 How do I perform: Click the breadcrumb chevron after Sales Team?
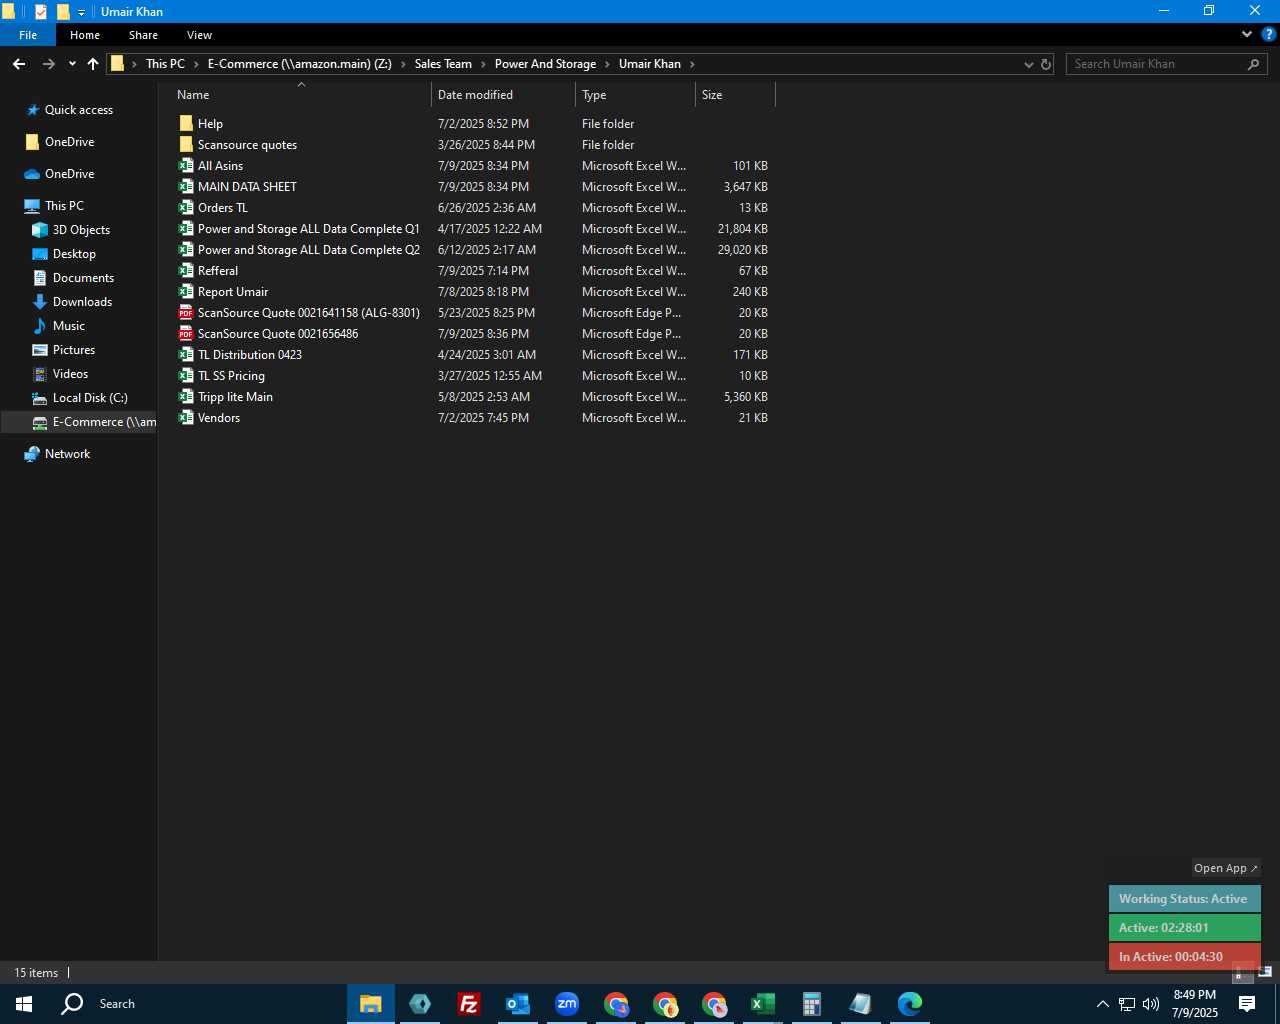483,64
